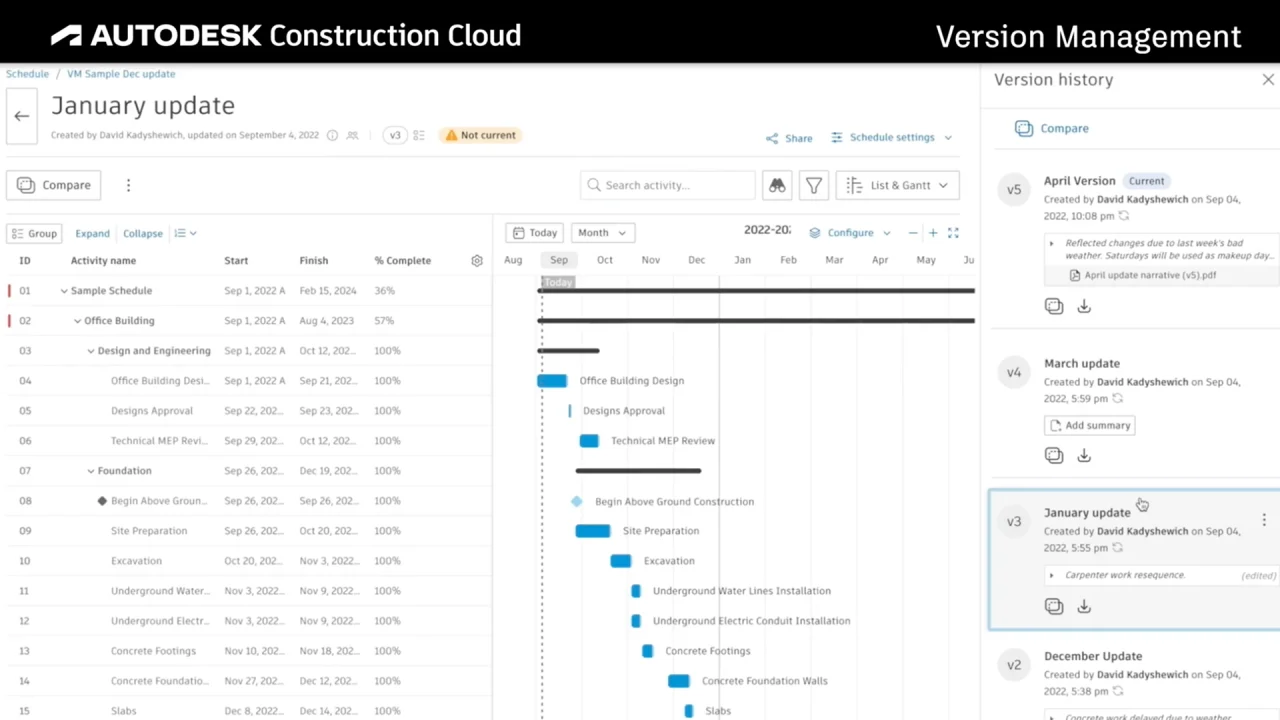Expand the Carpenter work resequence summary
Screen dimensions: 1280x720
1051,575
